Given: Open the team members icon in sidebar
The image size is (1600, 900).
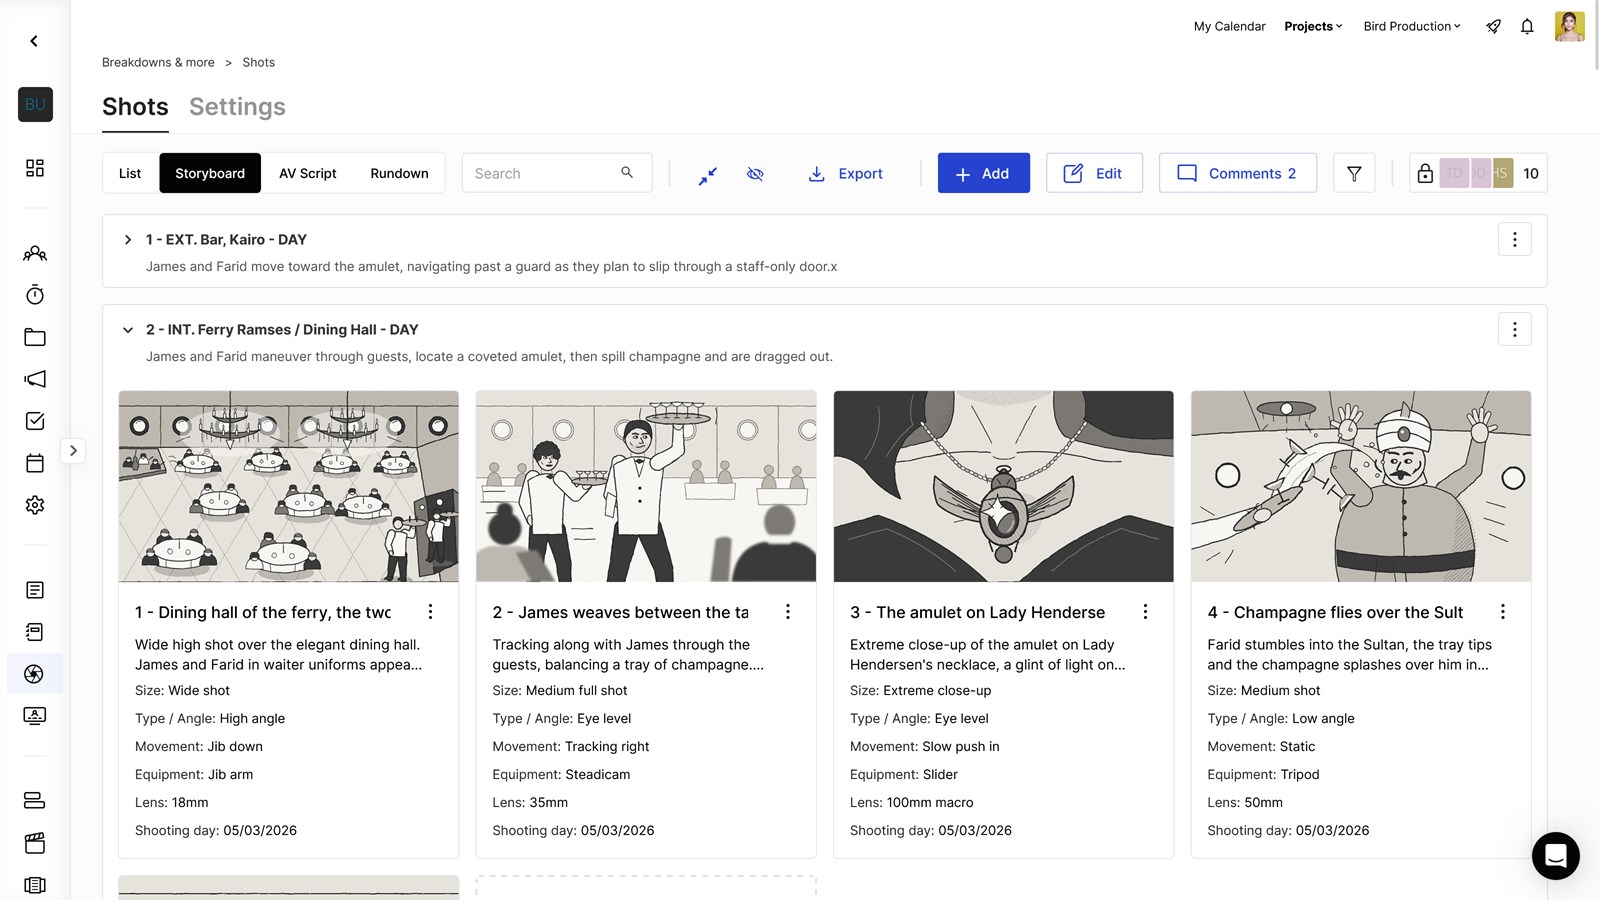Looking at the screenshot, I should (x=35, y=253).
